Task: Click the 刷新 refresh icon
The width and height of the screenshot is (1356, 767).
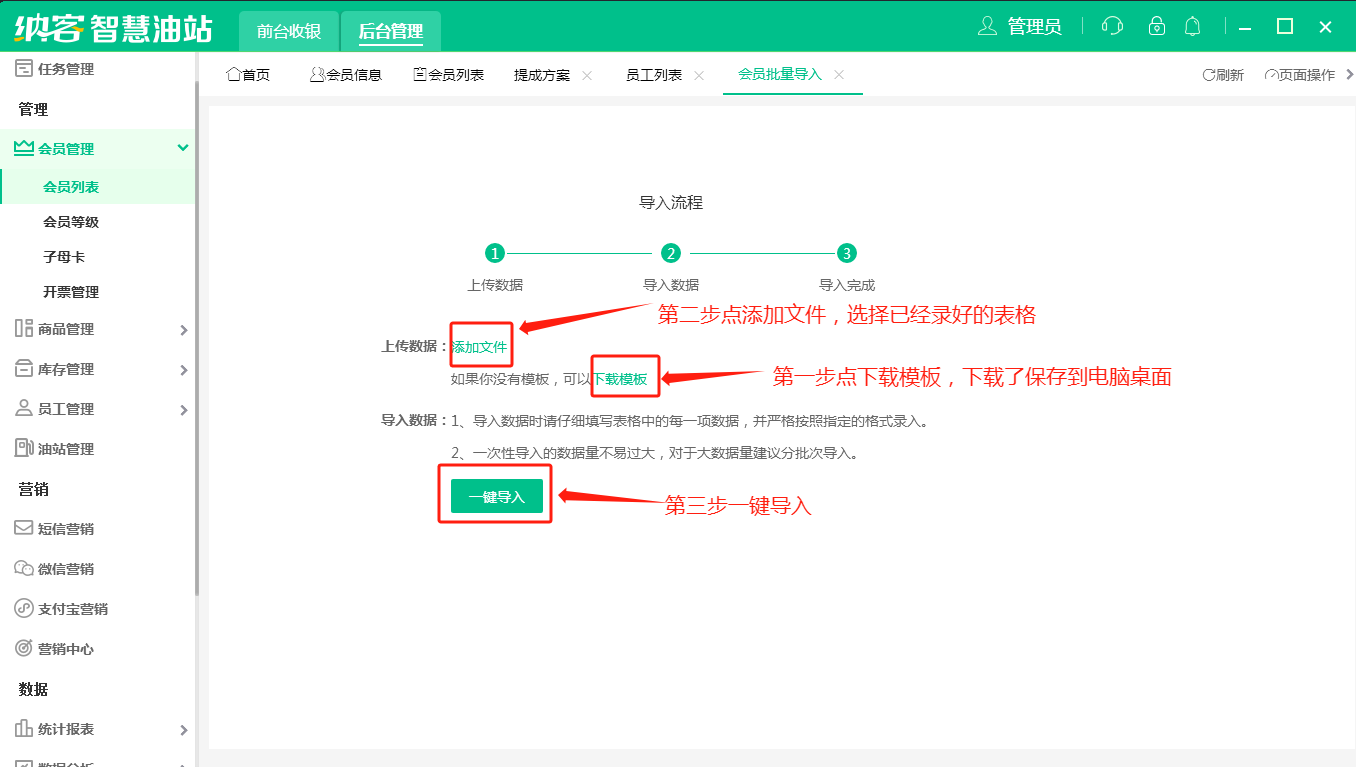Action: pos(1209,75)
